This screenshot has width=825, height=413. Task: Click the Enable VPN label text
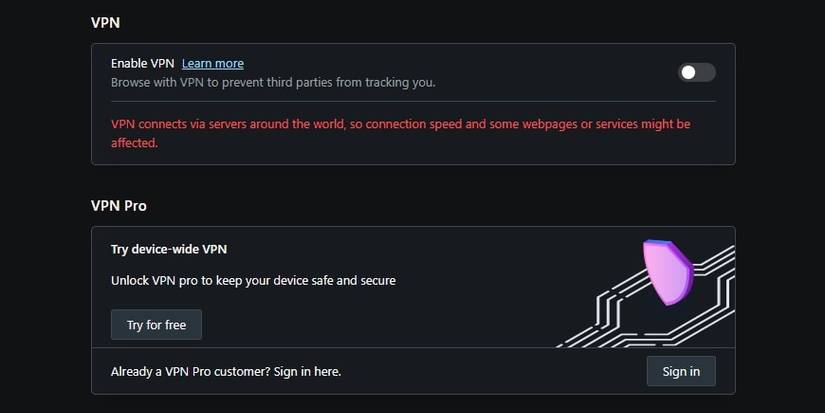tap(142, 63)
